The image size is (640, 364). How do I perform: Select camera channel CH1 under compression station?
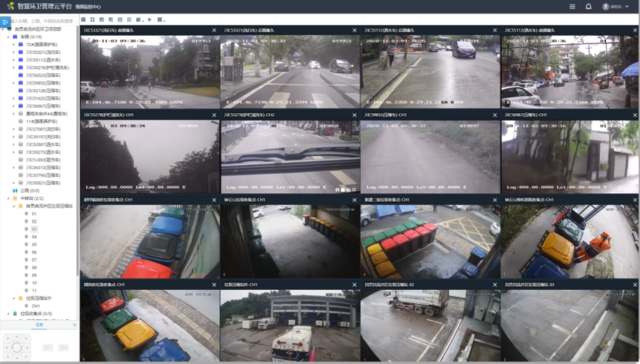36,306
